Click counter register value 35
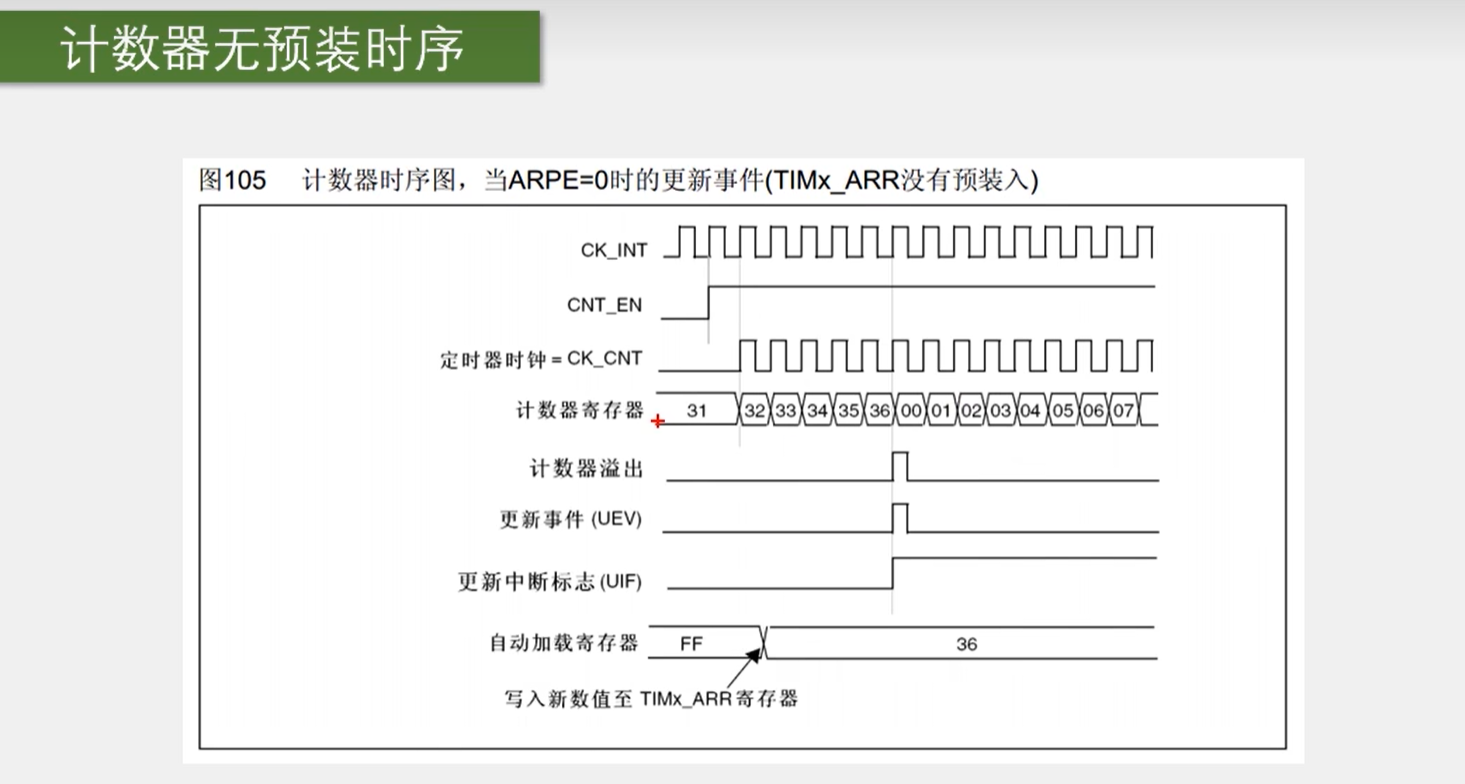1465x784 pixels. pyautogui.click(x=848, y=410)
